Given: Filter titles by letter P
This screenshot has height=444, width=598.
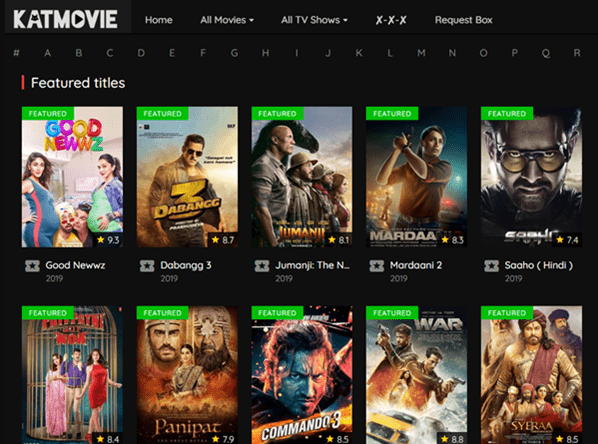Looking at the screenshot, I should tap(514, 53).
